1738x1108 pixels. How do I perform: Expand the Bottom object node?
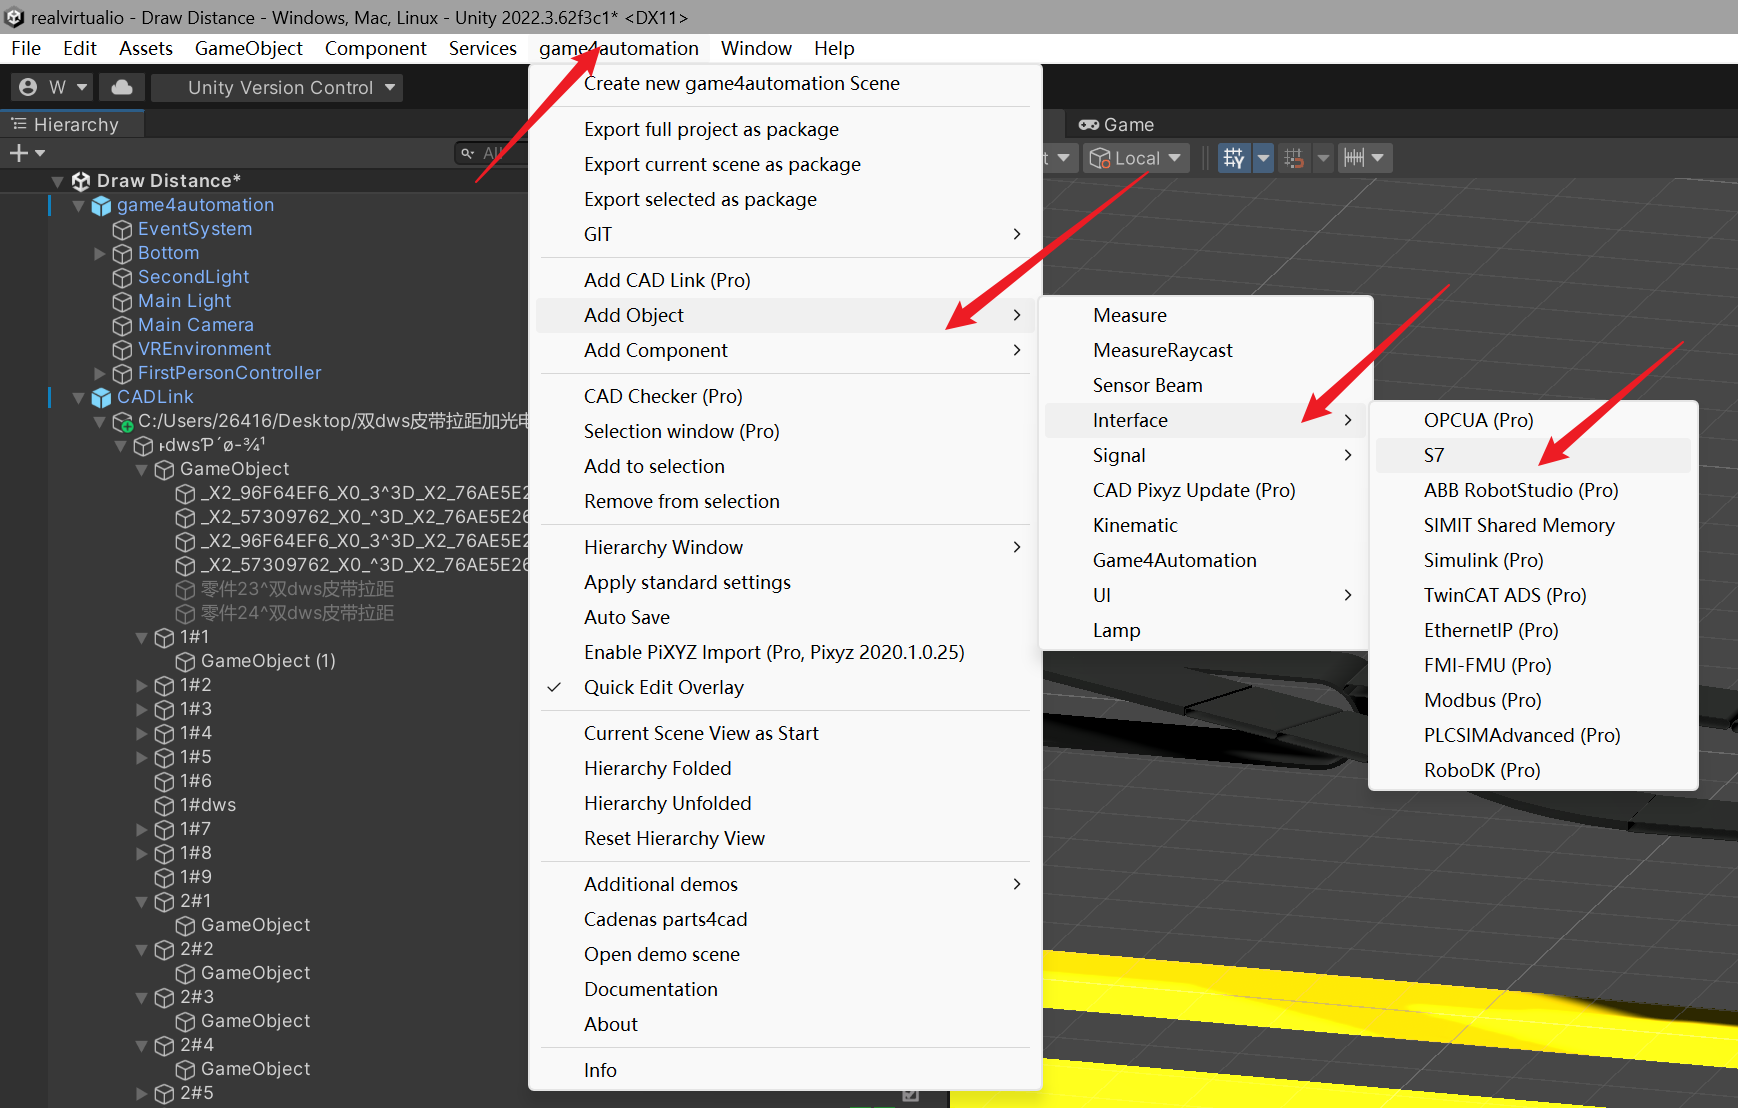point(100,253)
